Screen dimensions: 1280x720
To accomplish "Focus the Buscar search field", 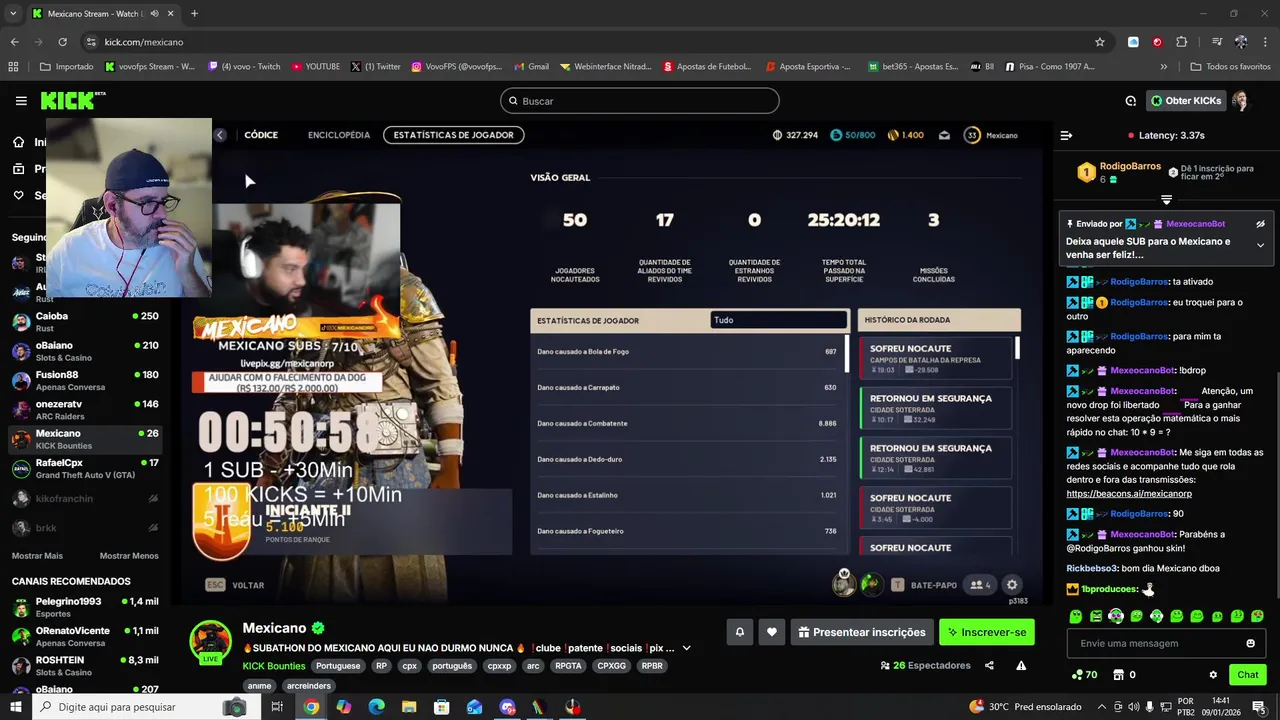I will pos(640,101).
